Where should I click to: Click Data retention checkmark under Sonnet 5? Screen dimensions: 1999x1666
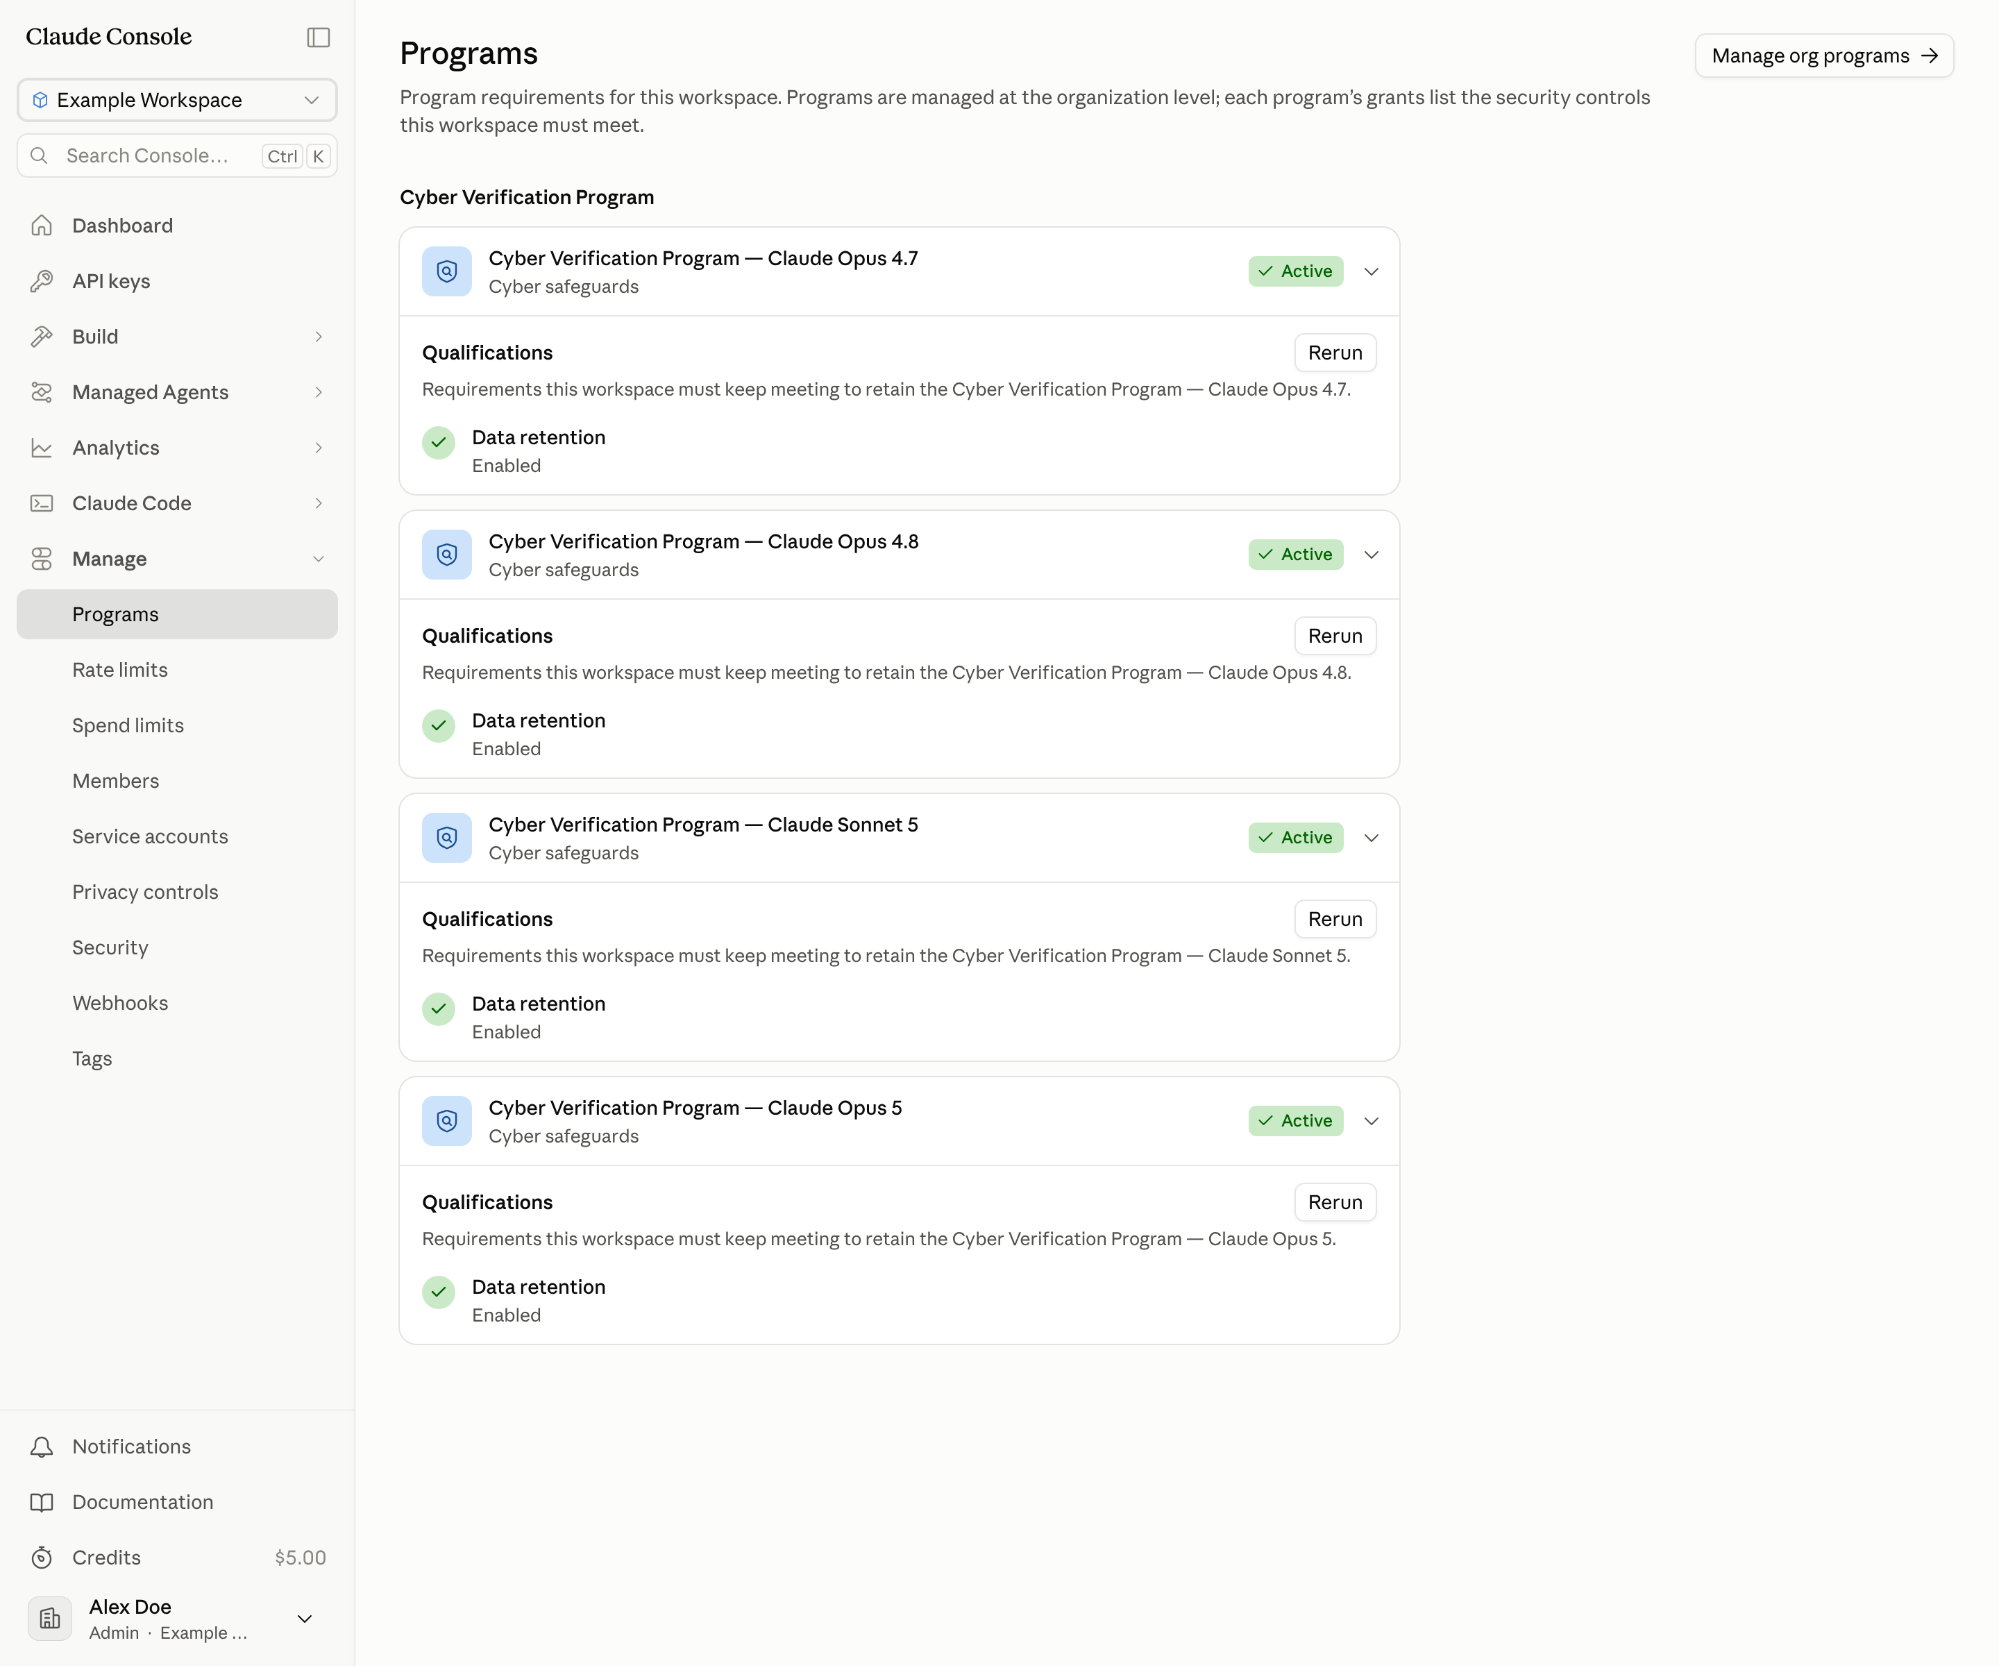[x=439, y=1008]
